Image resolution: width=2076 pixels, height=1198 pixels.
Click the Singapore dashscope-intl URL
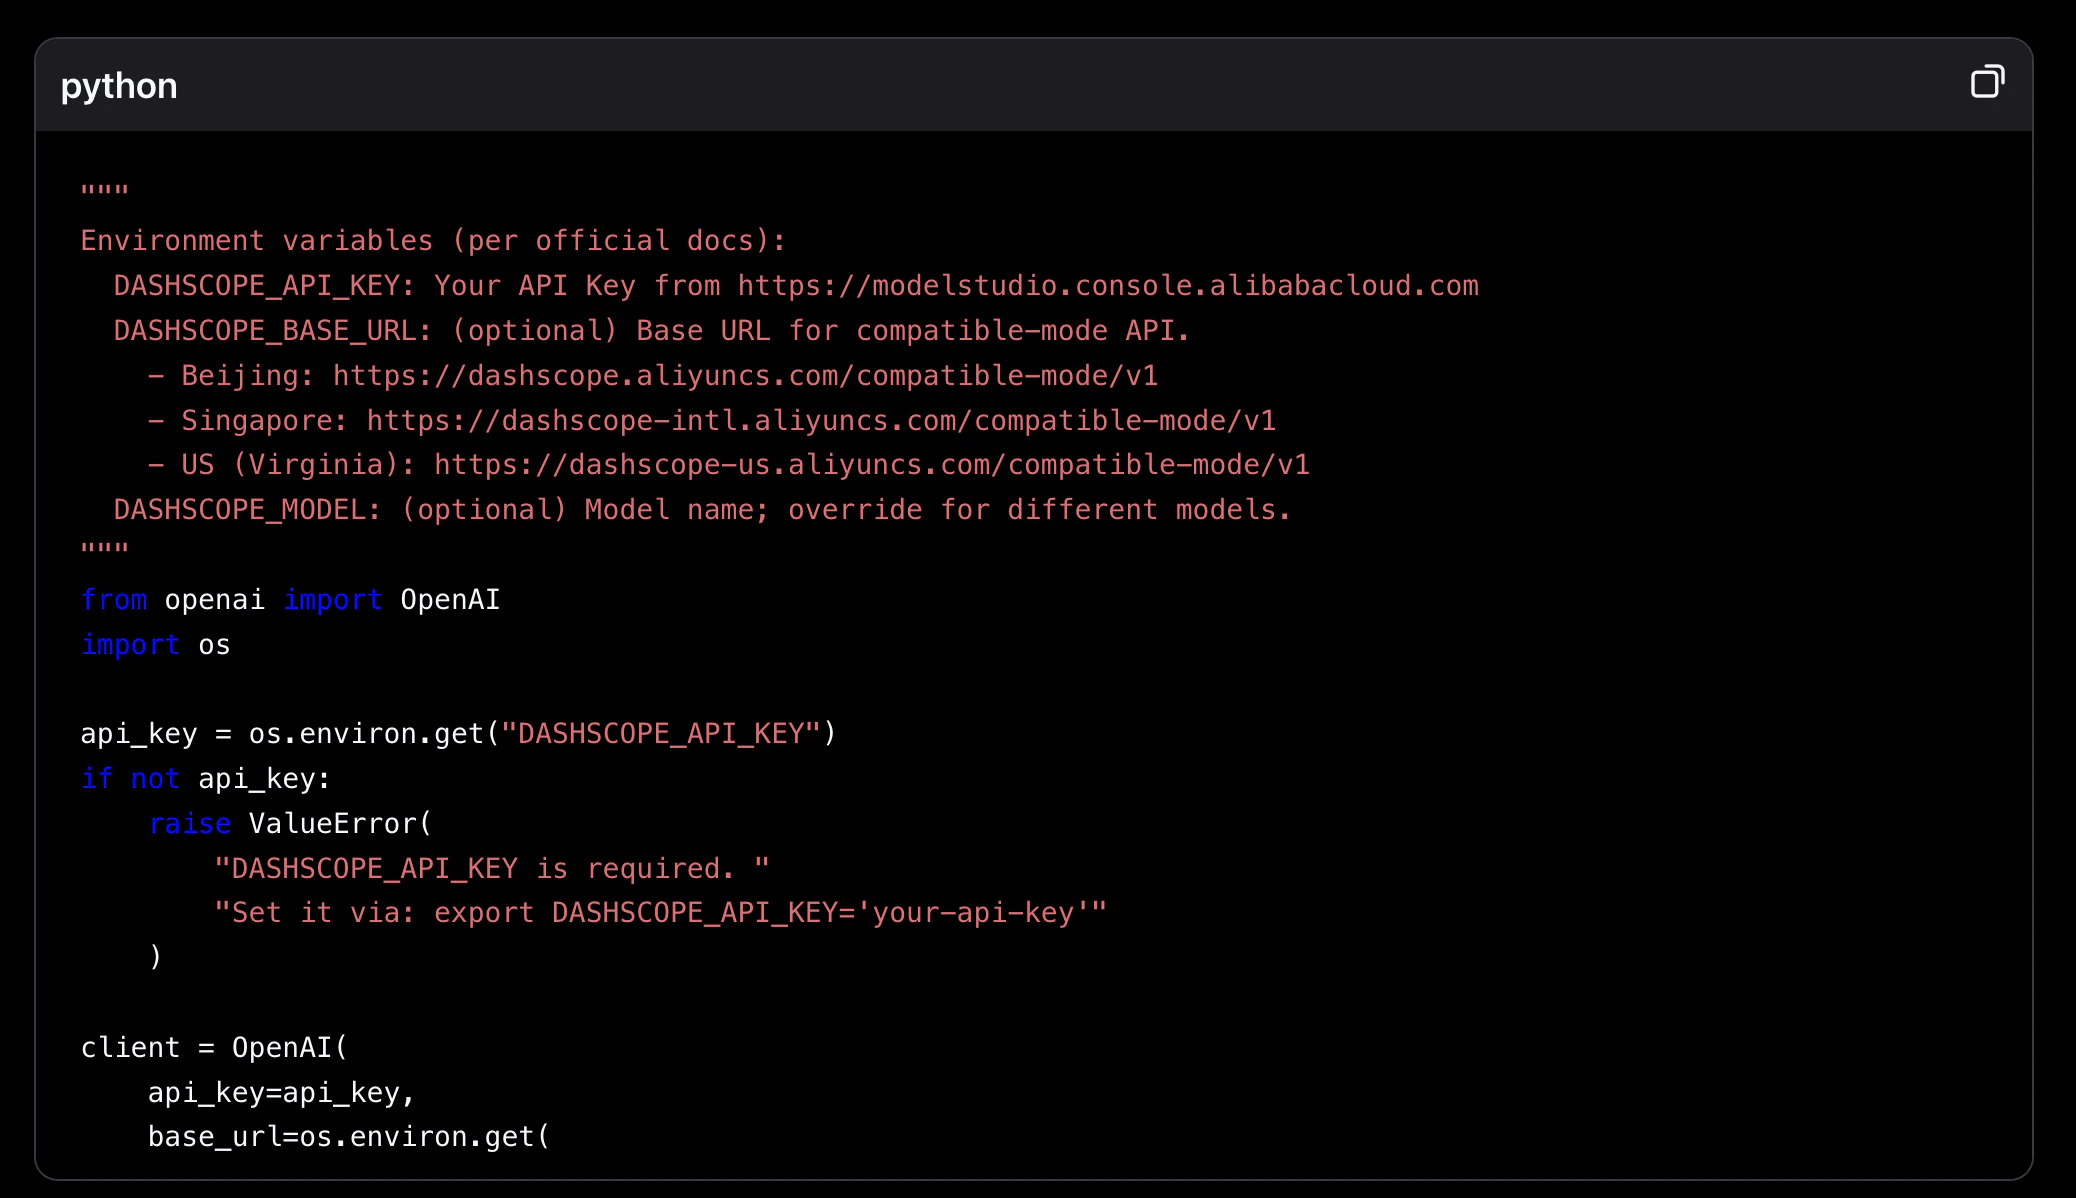click(x=820, y=421)
